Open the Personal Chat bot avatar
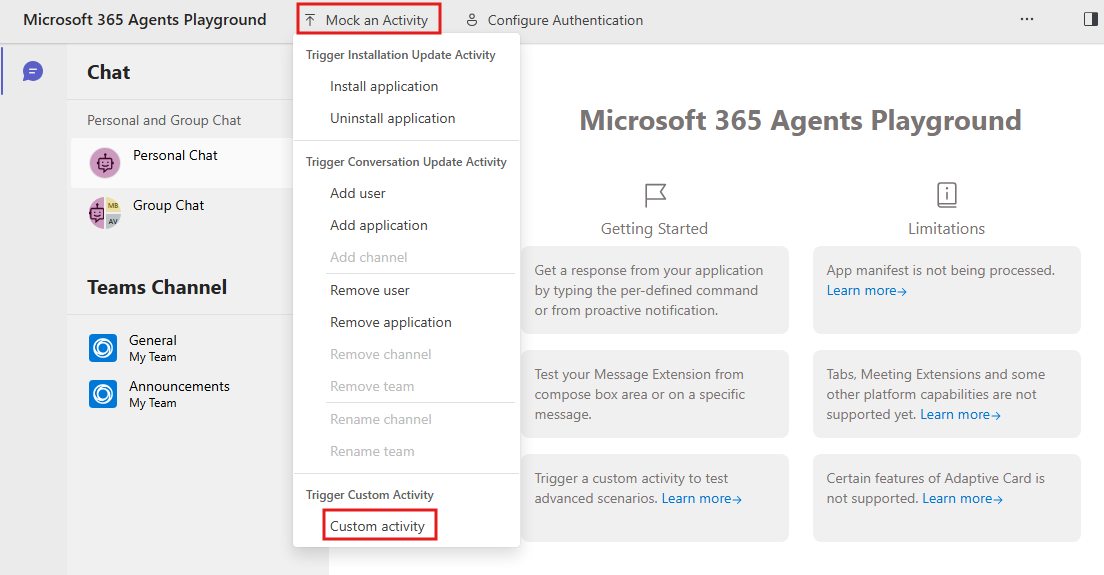The image size is (1104, 575). coord(105,163)
